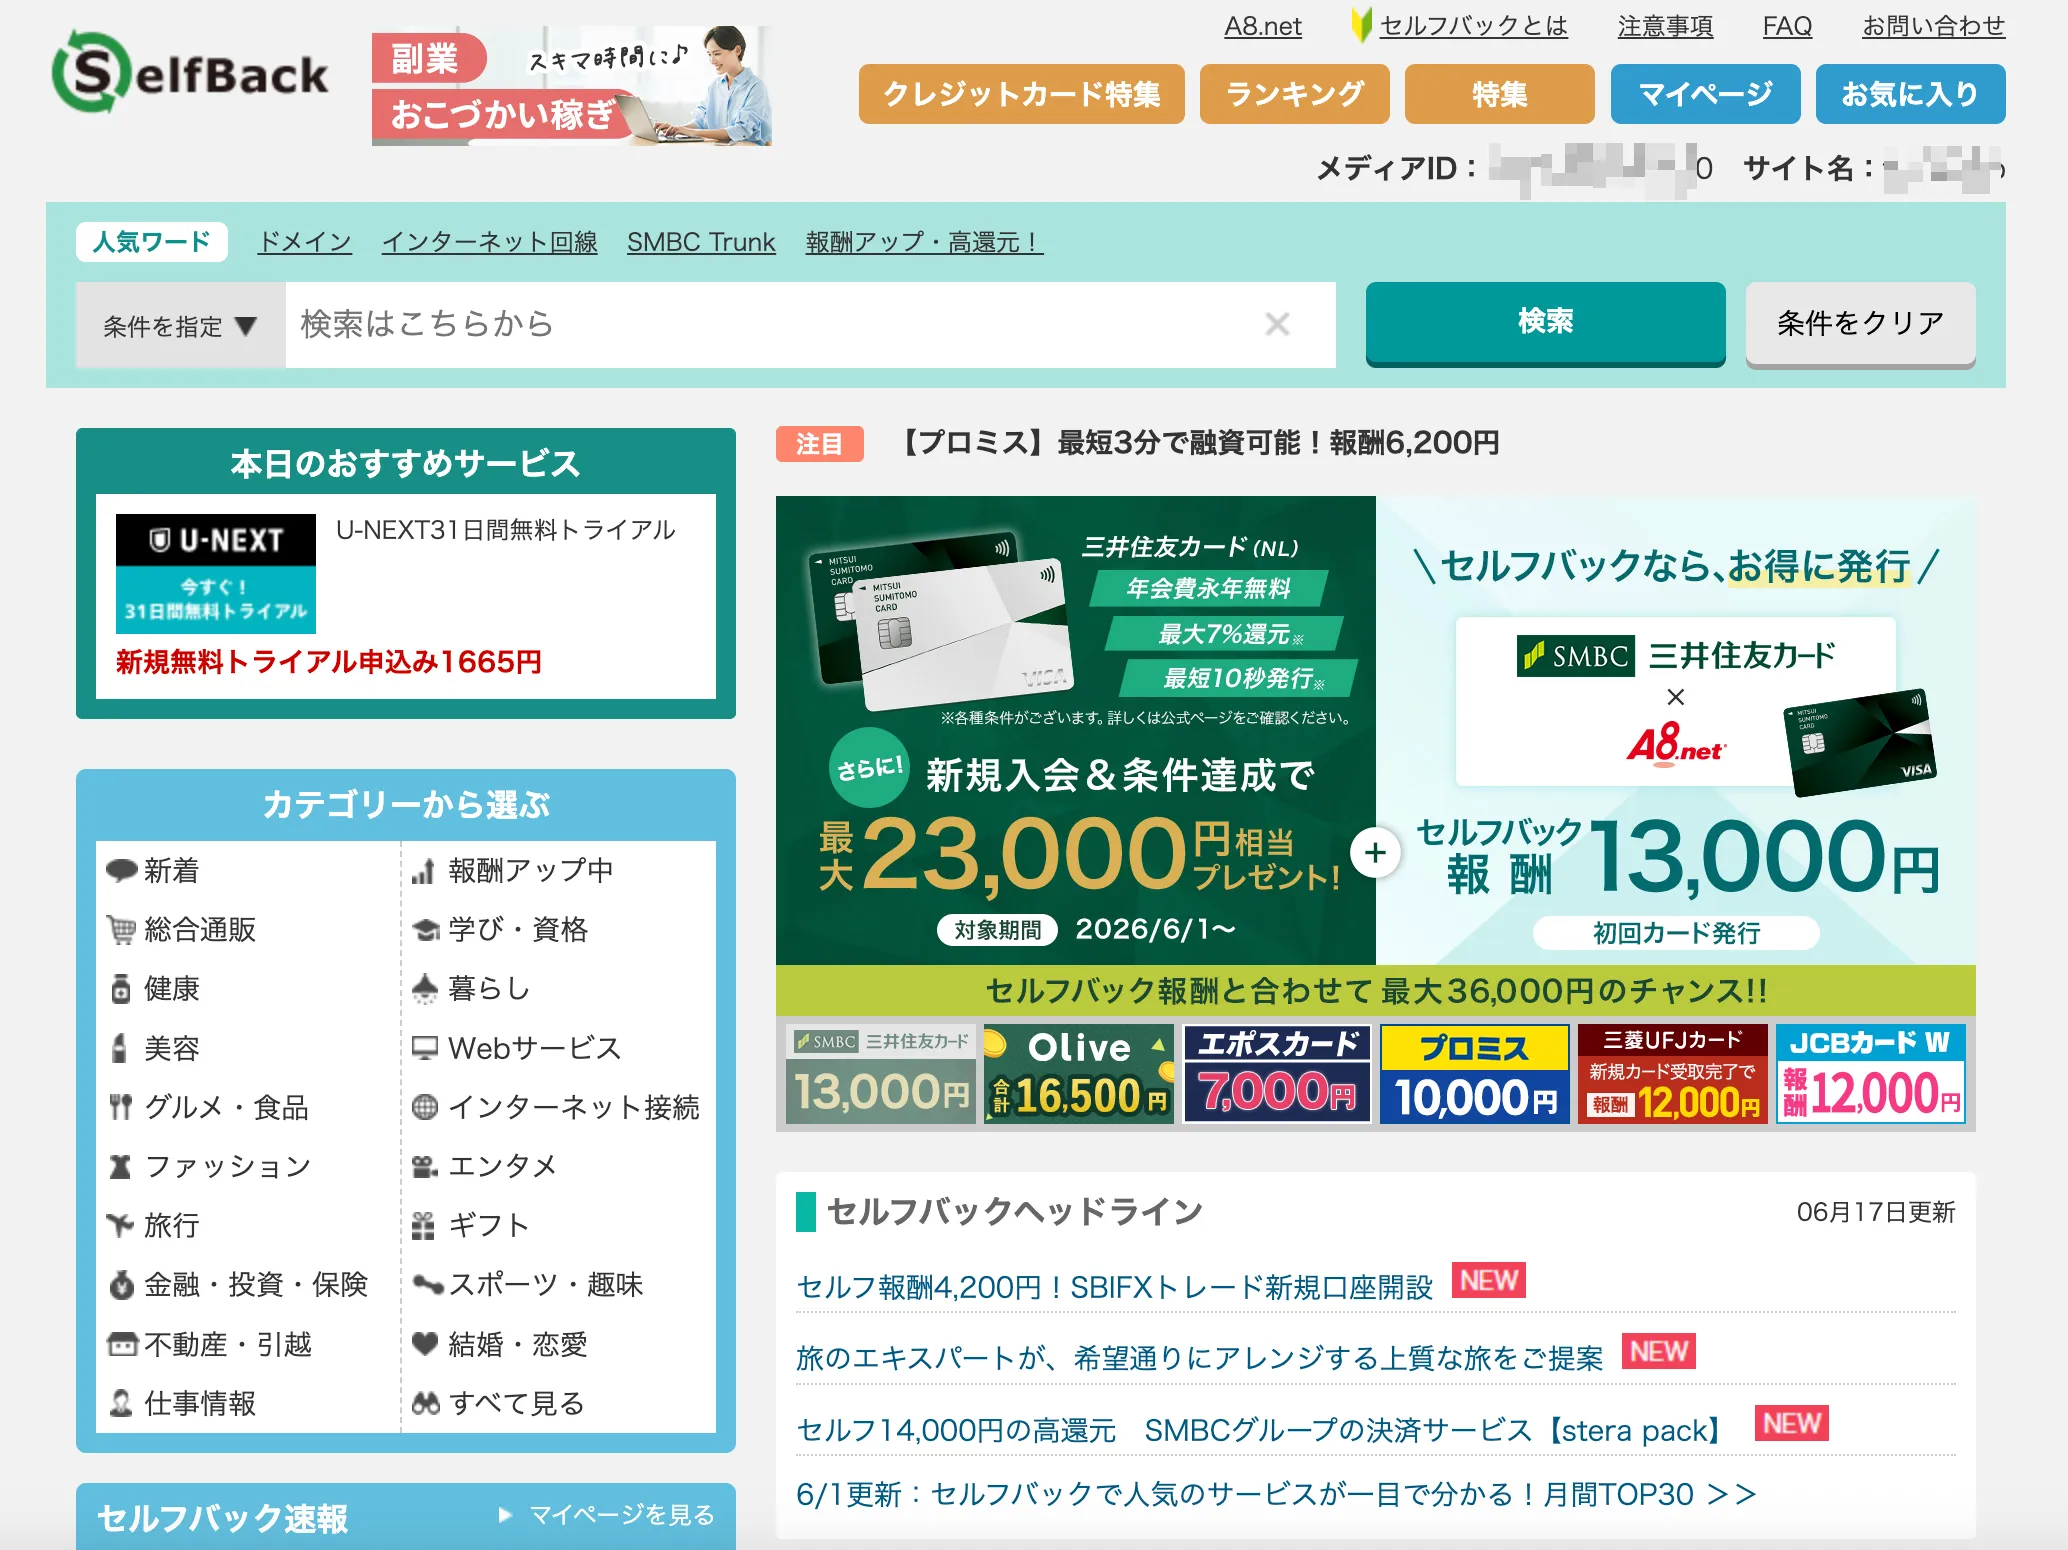This screenshot has width=2068, height=1550.
Task: Click the 健康 category icon
Action: pyautogui.click(x=121, y=989)
